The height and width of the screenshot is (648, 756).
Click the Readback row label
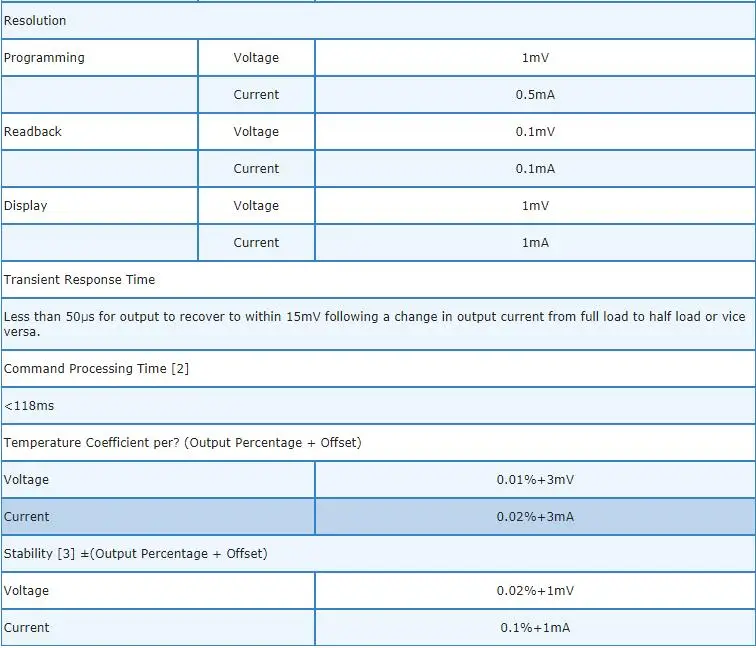click(33, 132)
